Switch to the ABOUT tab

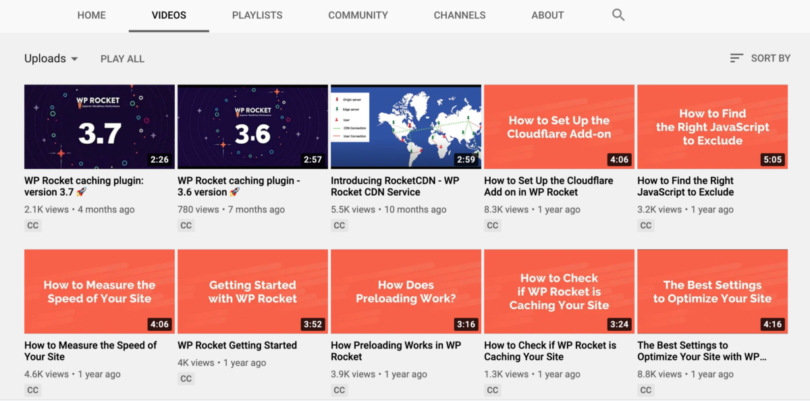click(548, 16)
